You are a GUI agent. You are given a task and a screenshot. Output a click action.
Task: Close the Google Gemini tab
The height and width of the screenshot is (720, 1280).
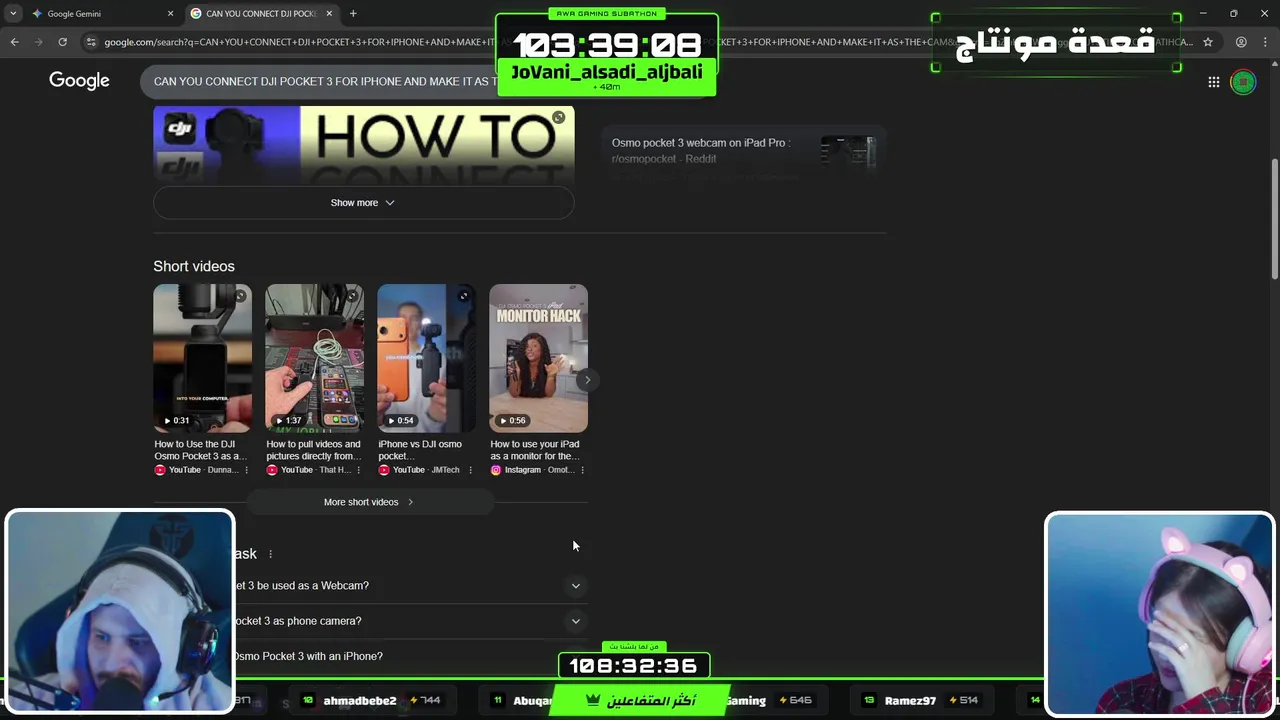click(x=170, y=14)
